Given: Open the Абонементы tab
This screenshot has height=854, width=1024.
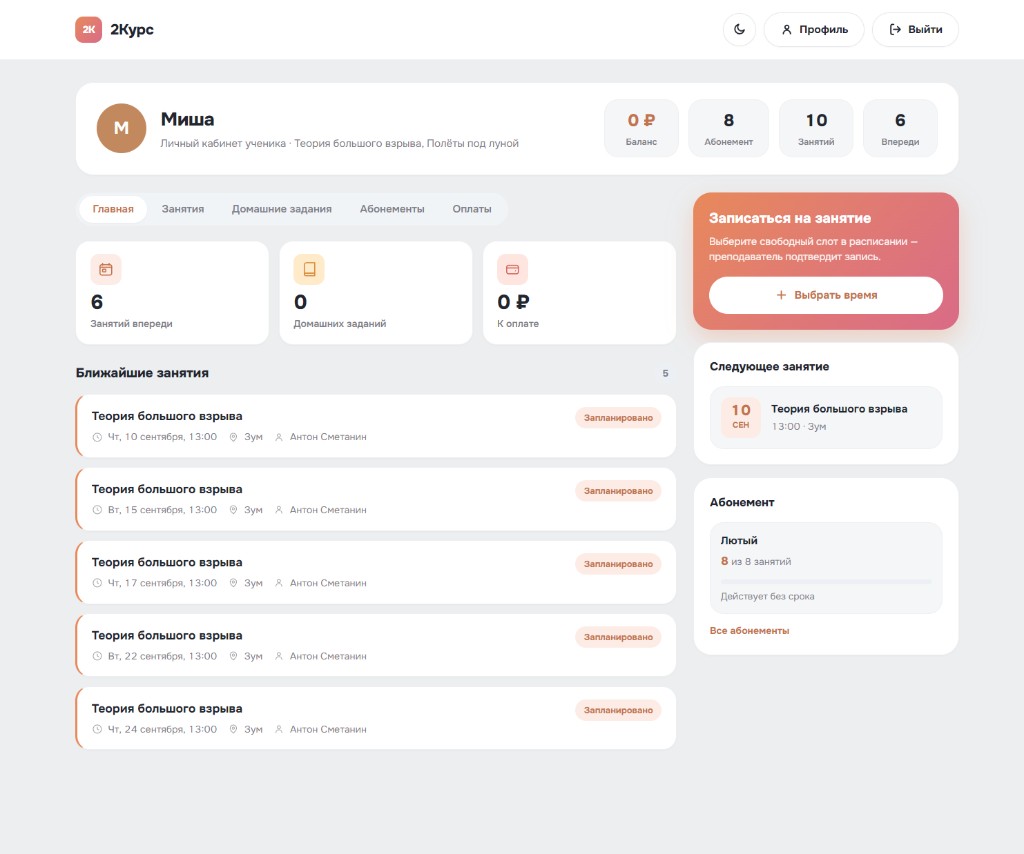Looking at the screenshot, I should click(392, 209).
